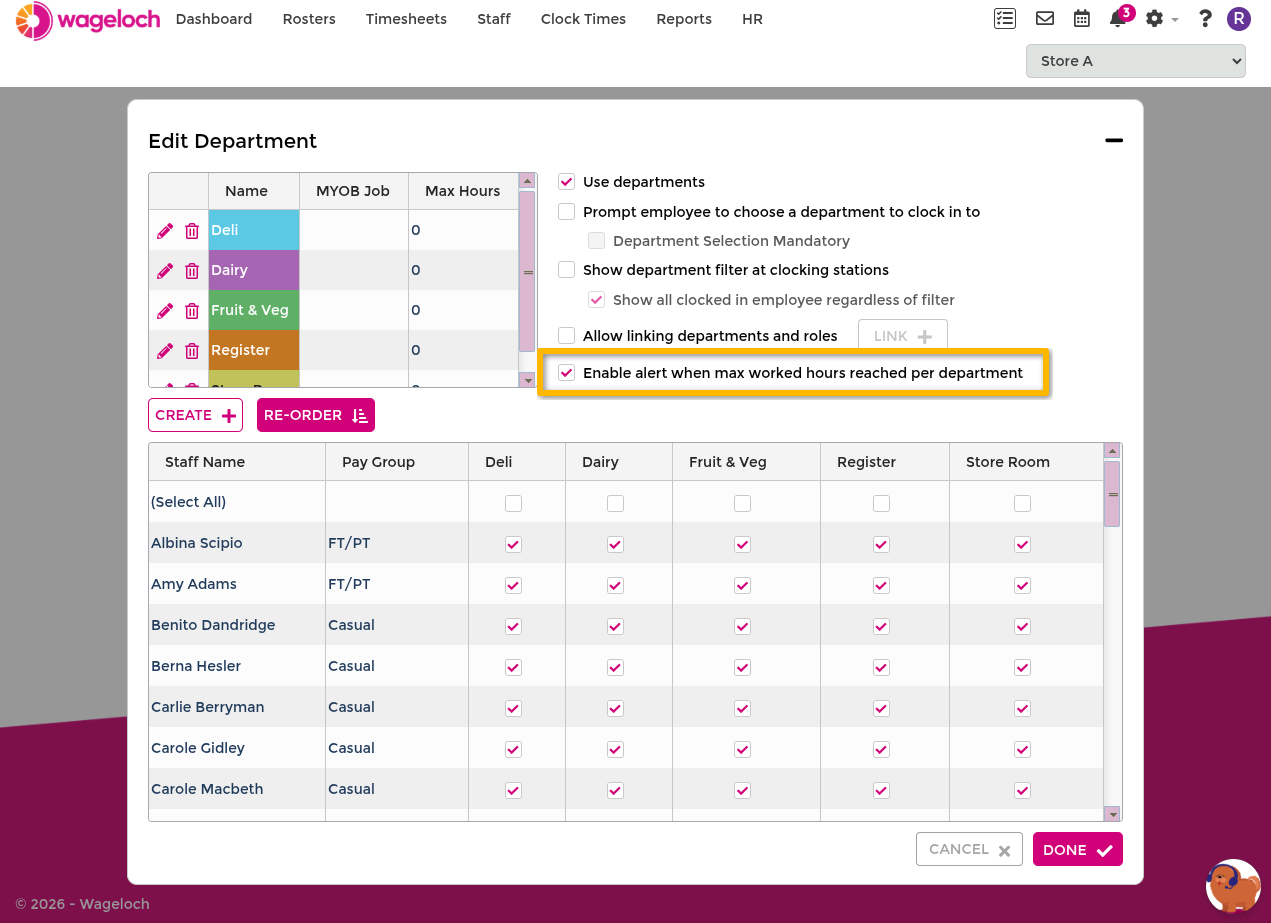Open the checklist tasks icon
1271x923 pixels.
coord(1005,19)
